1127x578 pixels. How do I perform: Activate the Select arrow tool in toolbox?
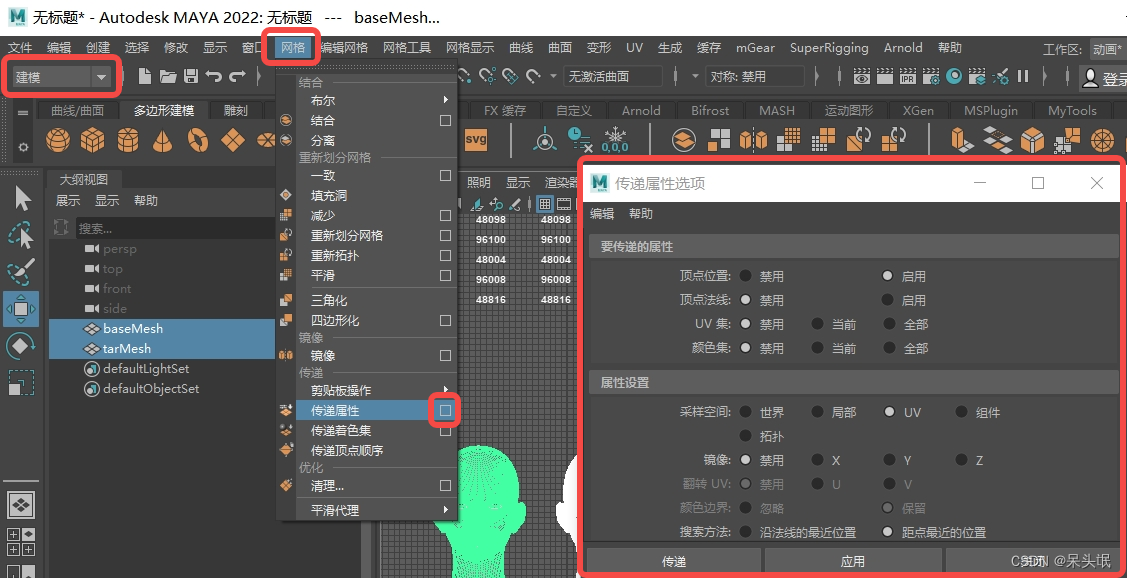pyautogui.click(x=22, y=198)
